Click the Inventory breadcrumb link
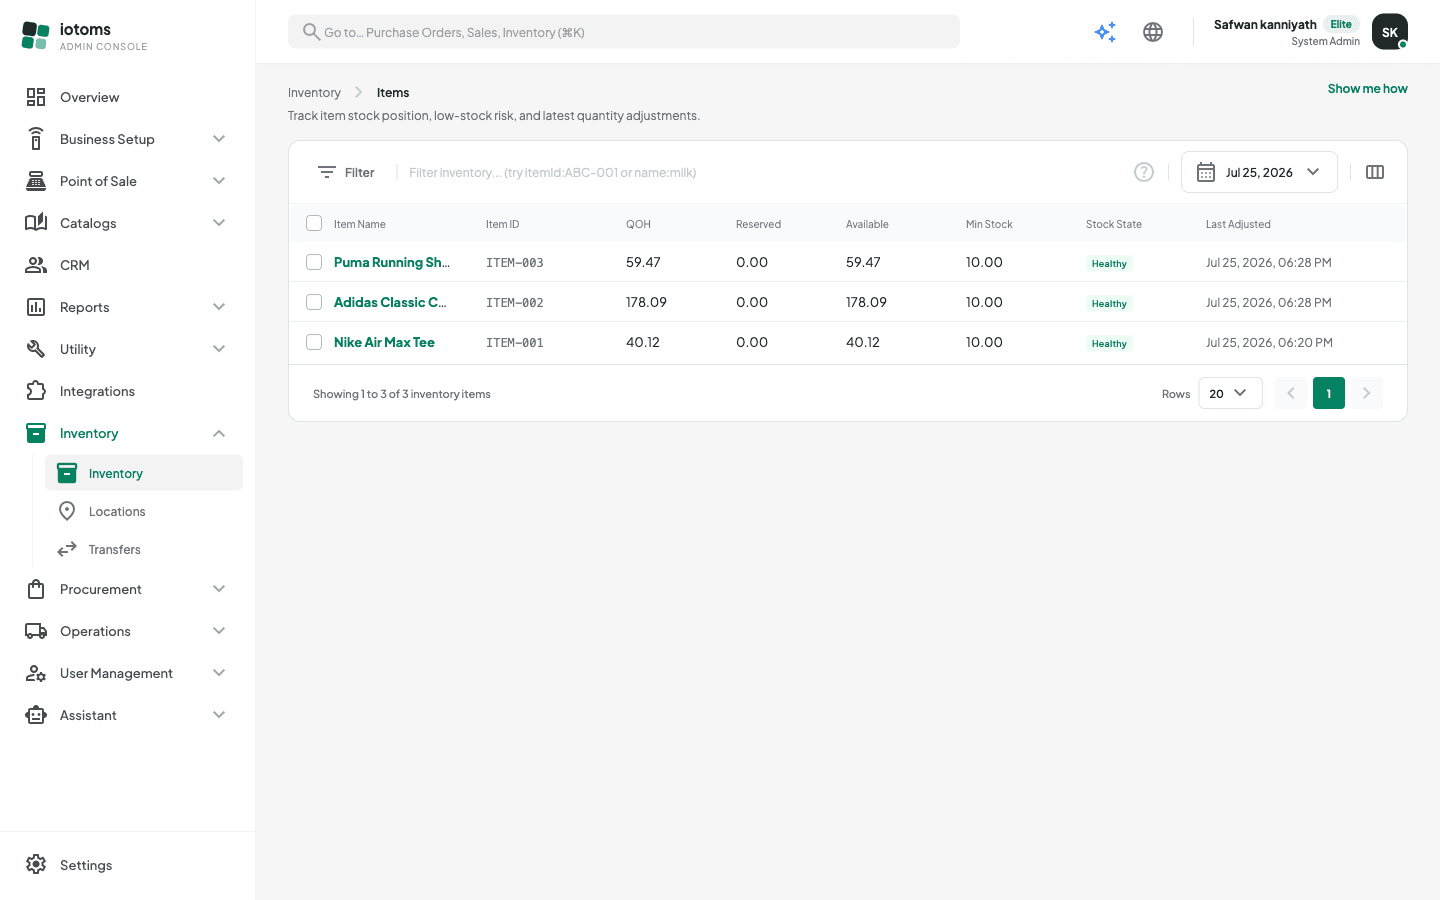This screenshot has width=1440, height=900. click(x=314, y=93)
